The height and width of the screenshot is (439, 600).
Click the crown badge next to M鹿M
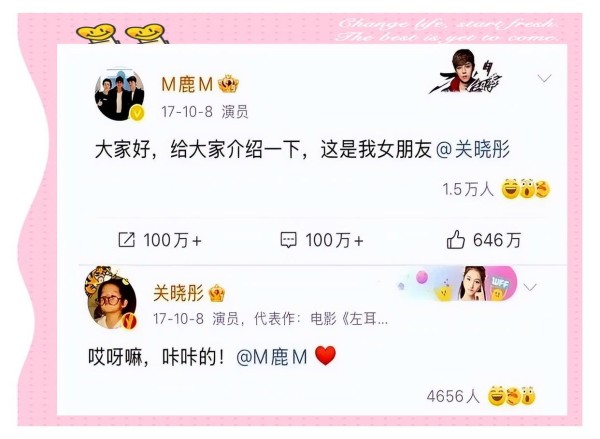coord(228,83)
